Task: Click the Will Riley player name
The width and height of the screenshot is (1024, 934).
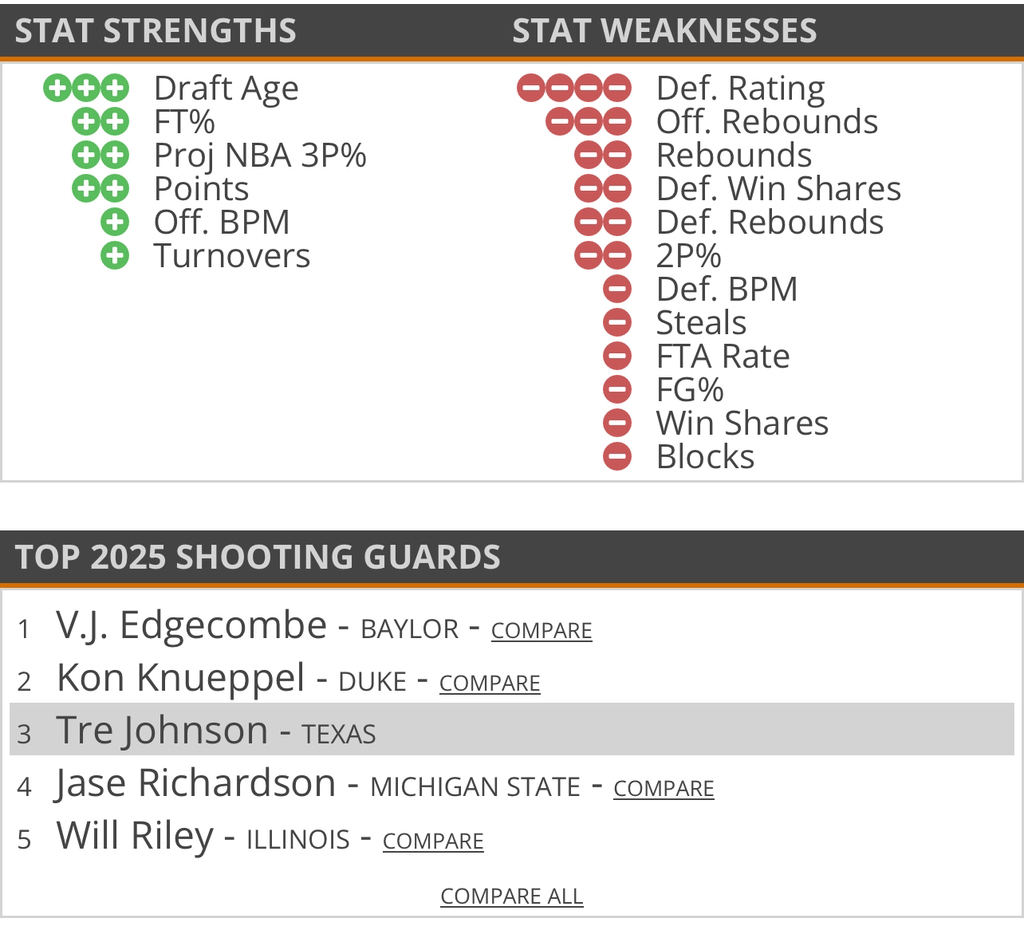Action: tap(135, 837)
